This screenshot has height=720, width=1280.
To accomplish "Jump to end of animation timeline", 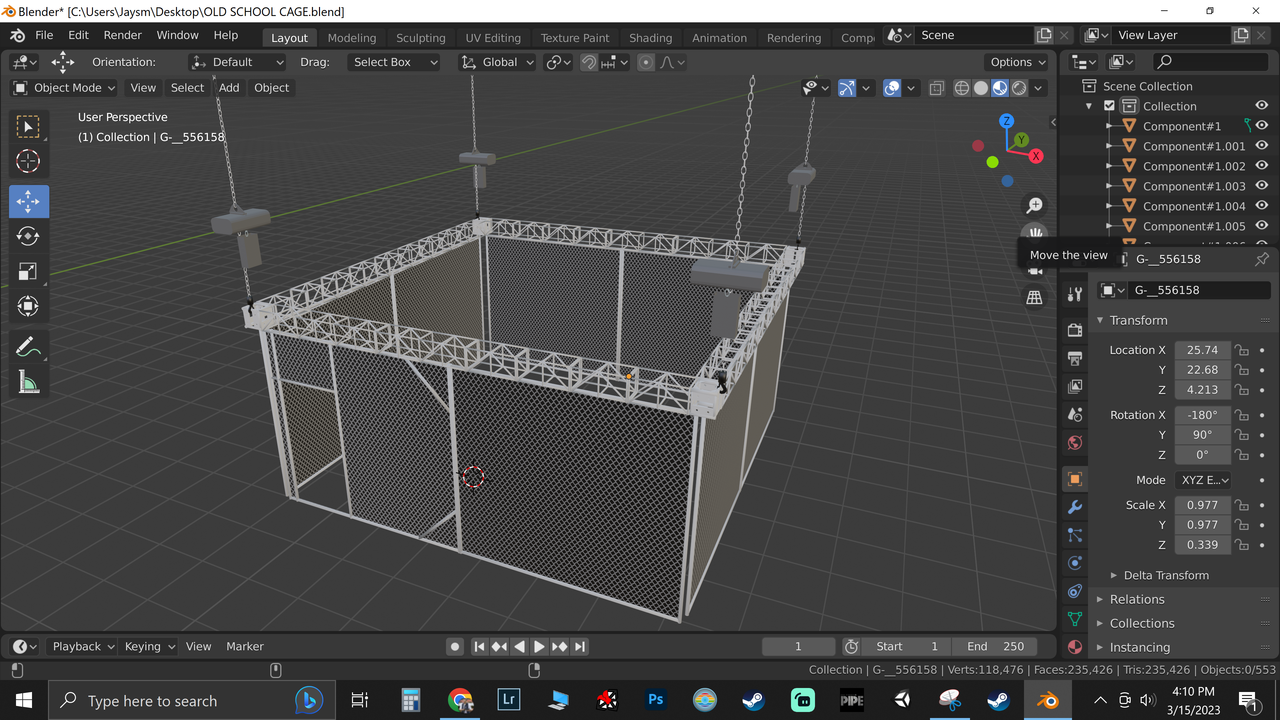I will tap(580, 646).
